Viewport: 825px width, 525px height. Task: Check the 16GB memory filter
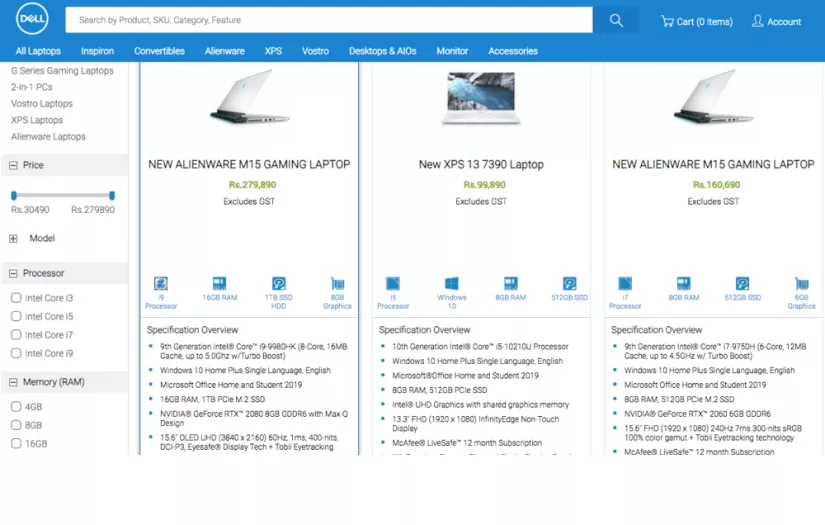tap(16, 443)
